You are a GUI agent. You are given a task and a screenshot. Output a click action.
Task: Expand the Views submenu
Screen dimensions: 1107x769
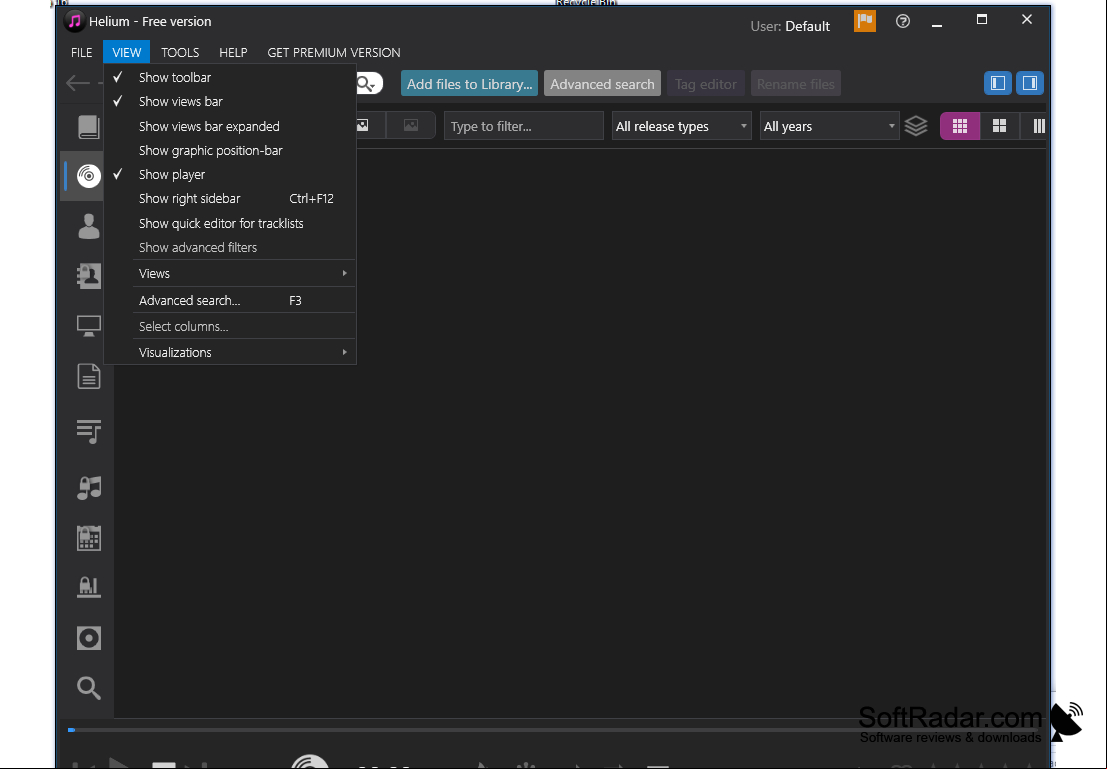229,273
